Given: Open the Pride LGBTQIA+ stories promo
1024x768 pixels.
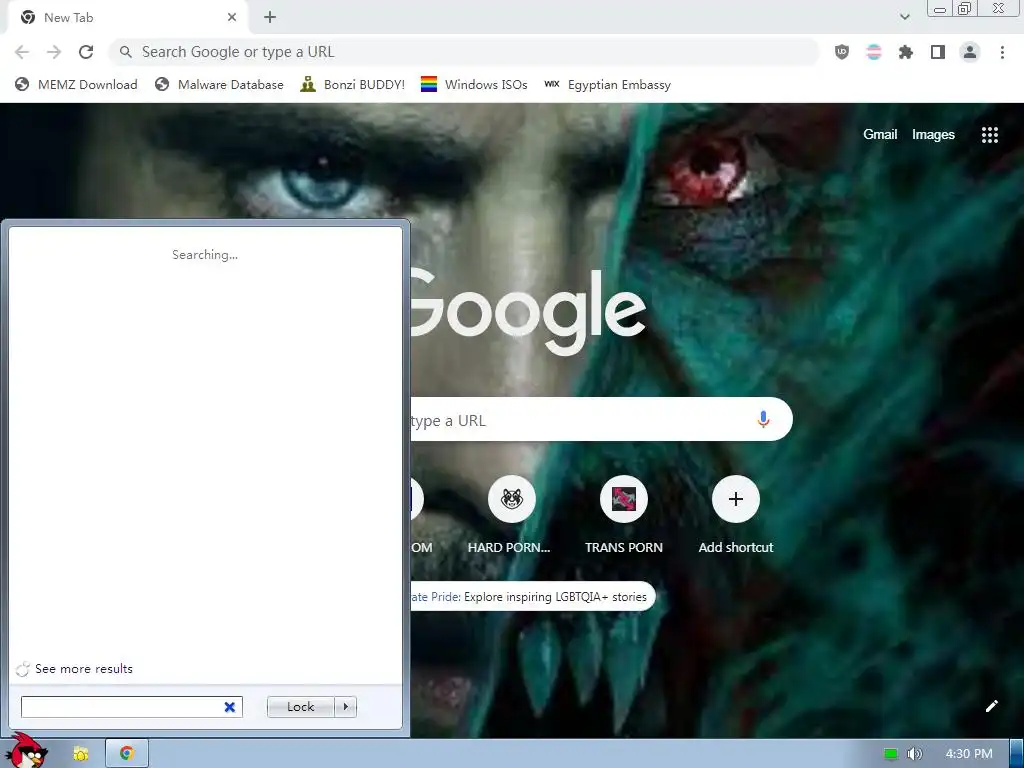Looking at the screenshot, I should click(x=533, y=596).
